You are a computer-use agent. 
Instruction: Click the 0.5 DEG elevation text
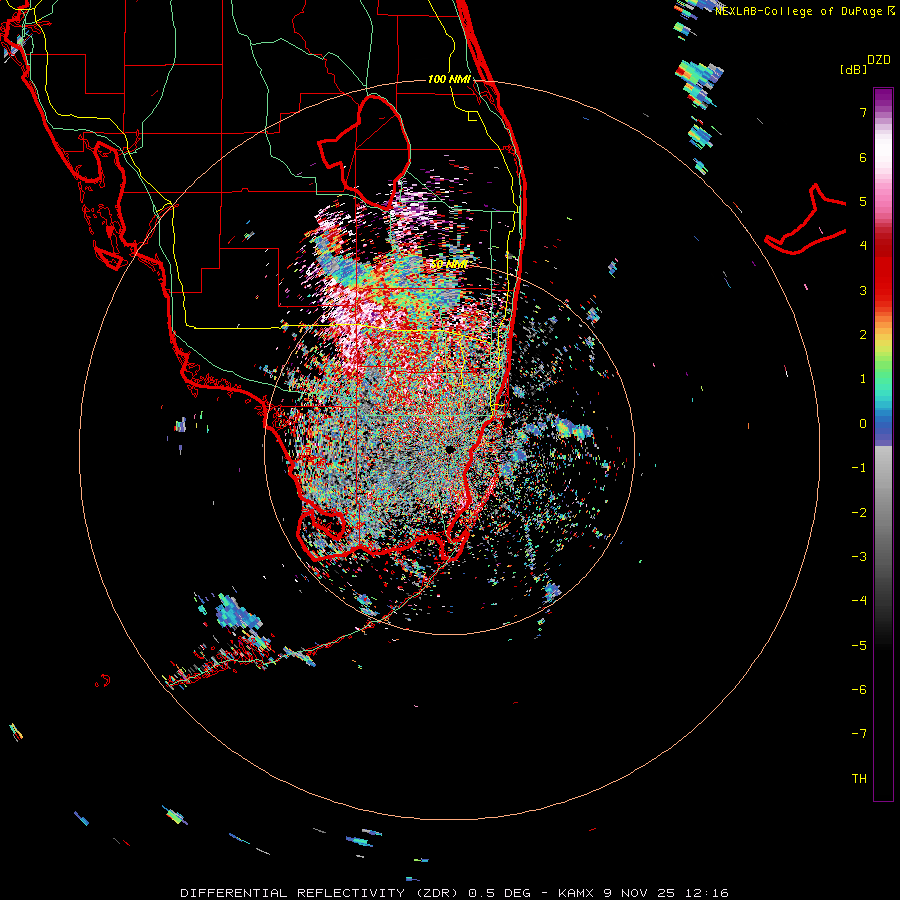(499, 893)
